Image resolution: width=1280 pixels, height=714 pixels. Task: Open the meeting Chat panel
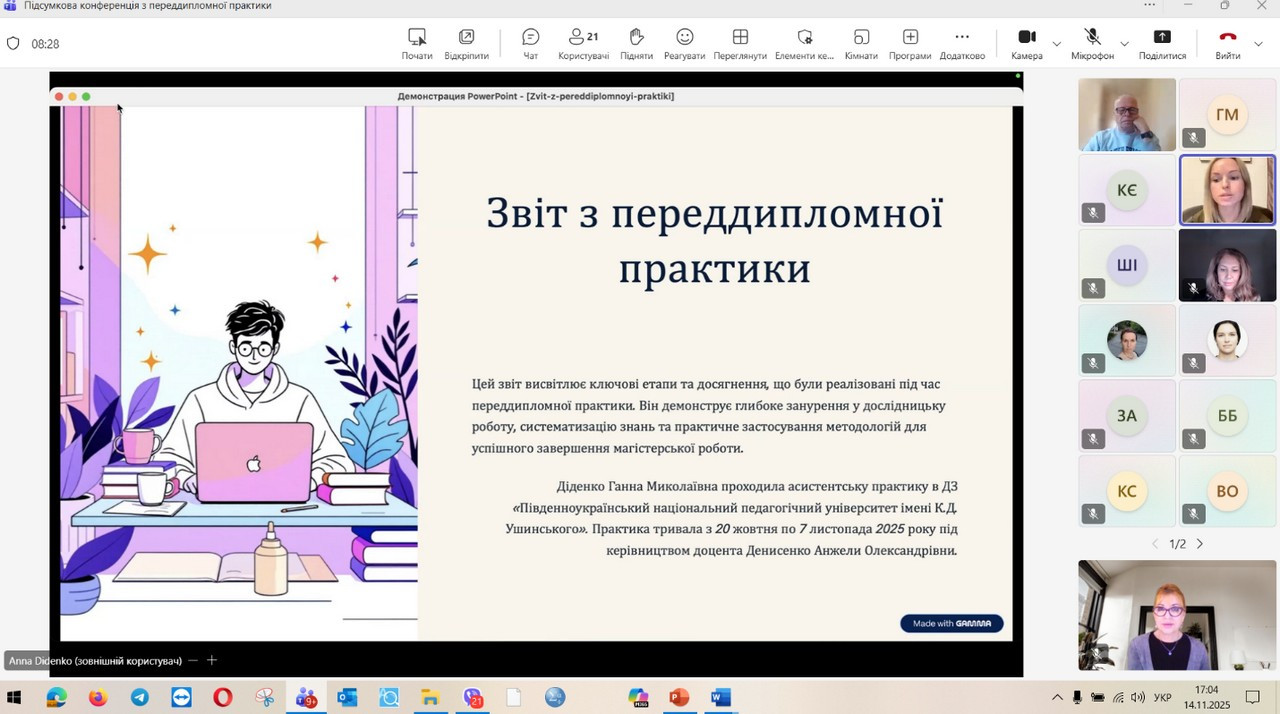point(530,44)
